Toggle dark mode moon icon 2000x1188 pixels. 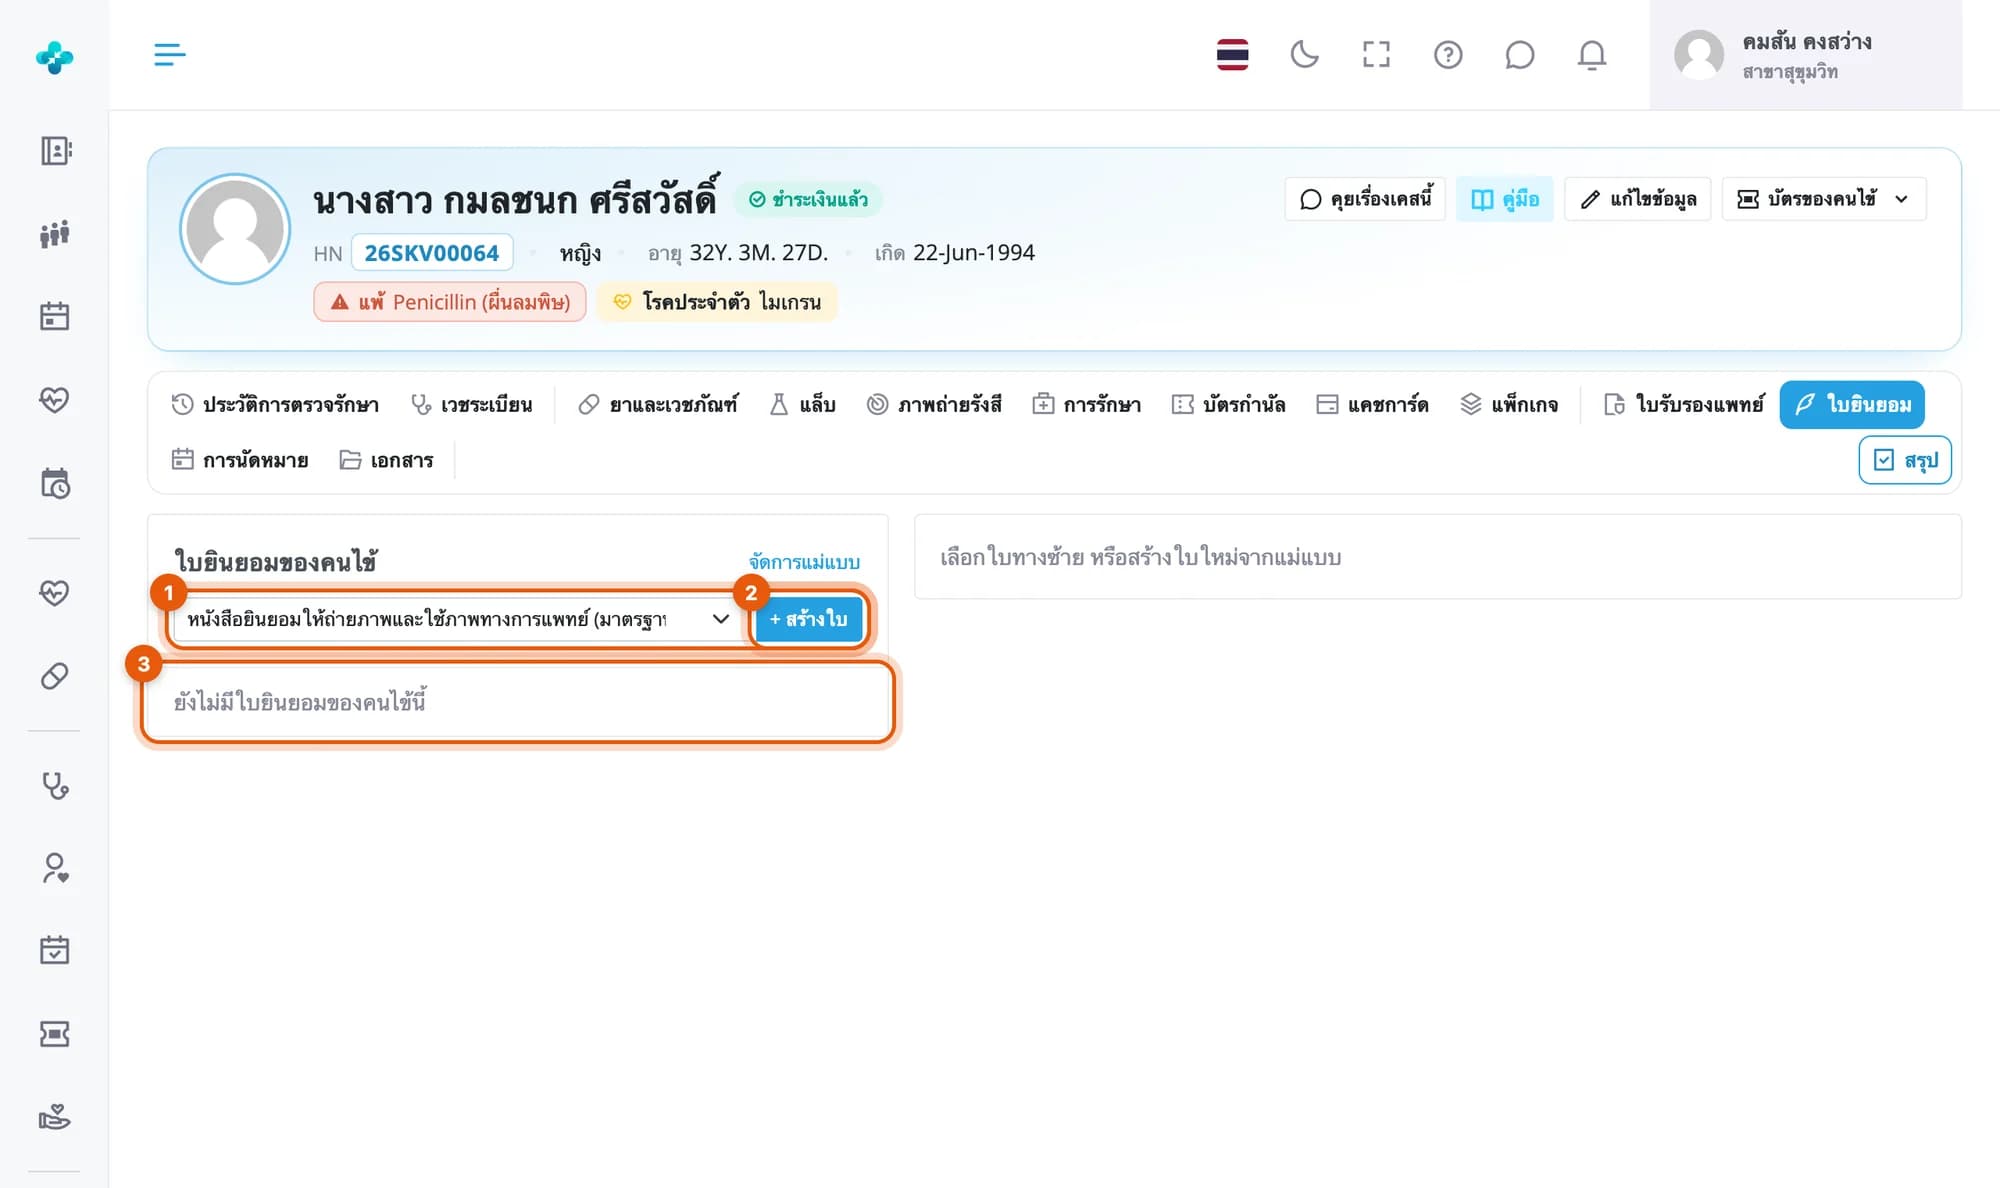tap(1304, 54)
